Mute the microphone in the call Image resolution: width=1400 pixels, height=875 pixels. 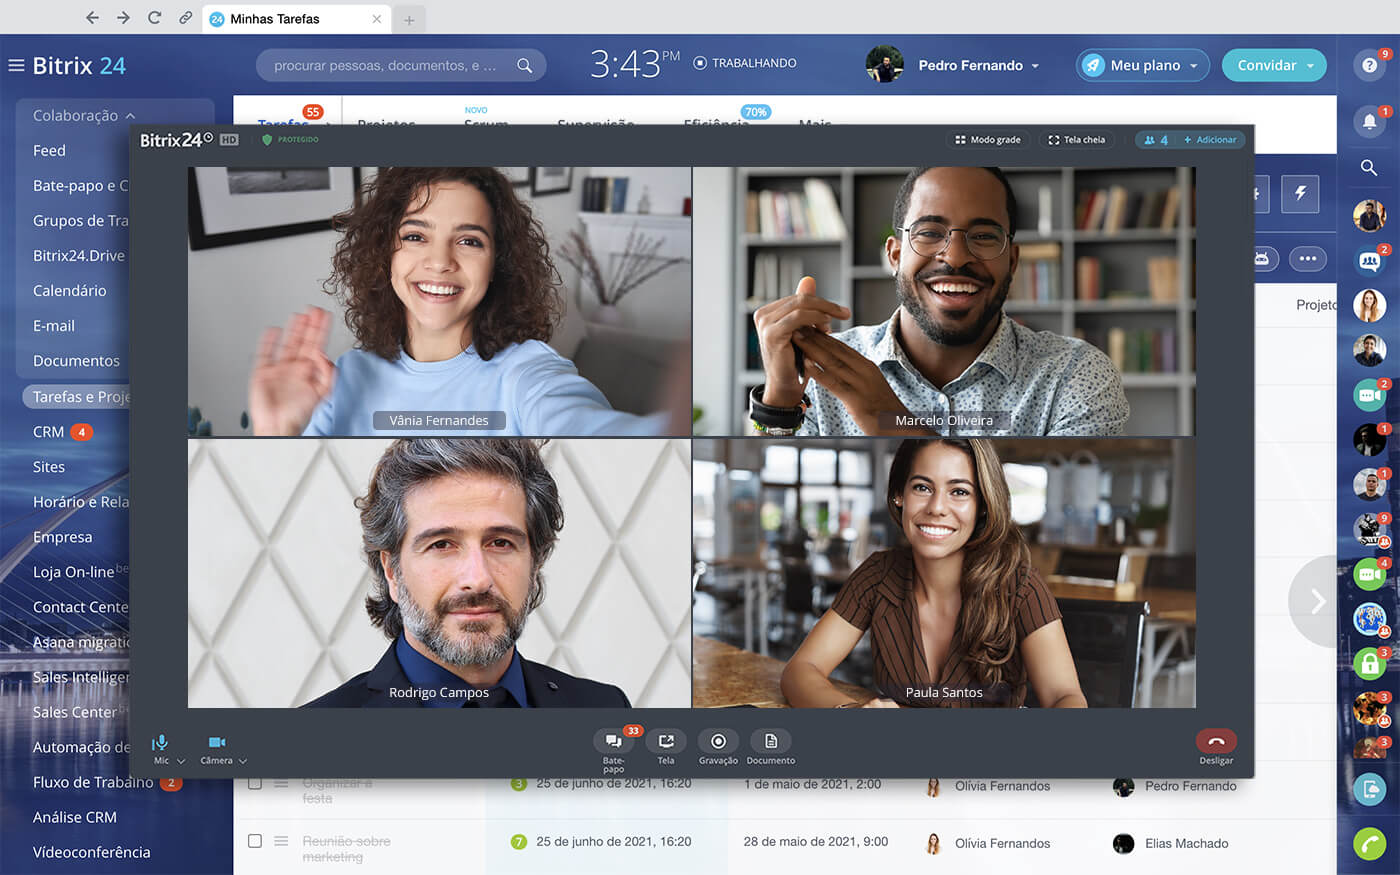[160, 743]
